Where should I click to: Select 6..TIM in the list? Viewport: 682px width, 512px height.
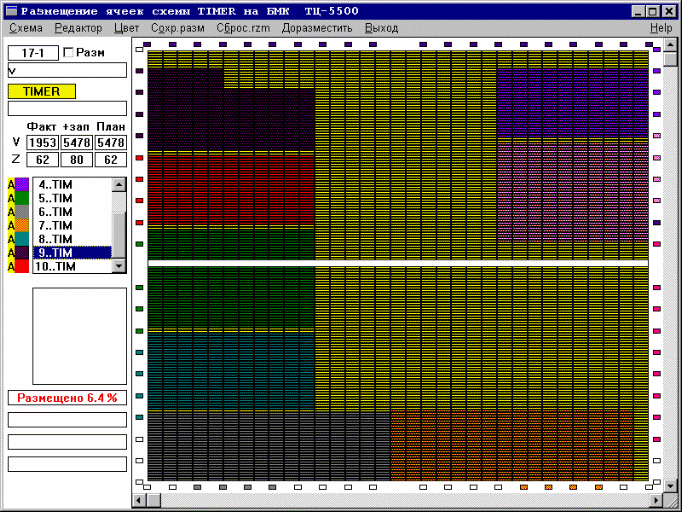tap(72, 212)
